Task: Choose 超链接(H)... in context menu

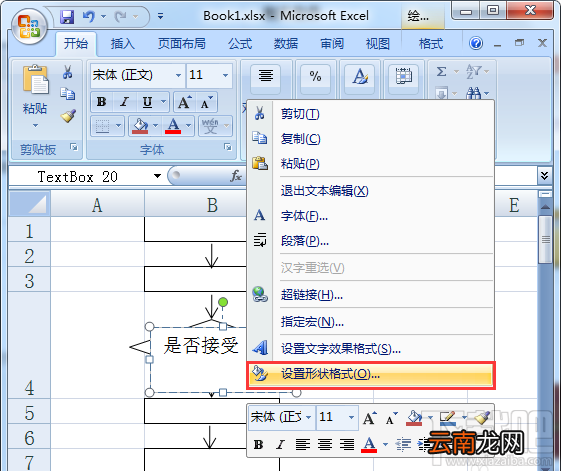Action: point(370,295)
